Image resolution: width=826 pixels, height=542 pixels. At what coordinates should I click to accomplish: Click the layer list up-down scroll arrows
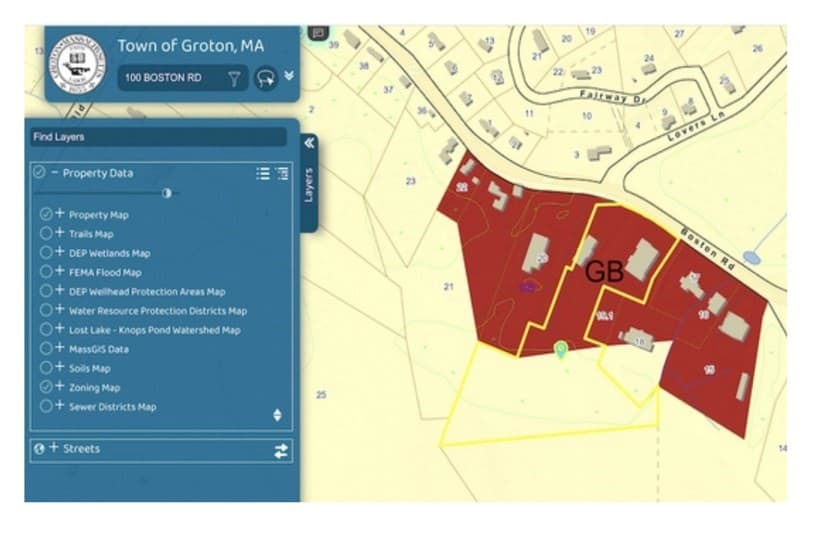[278, 415]
